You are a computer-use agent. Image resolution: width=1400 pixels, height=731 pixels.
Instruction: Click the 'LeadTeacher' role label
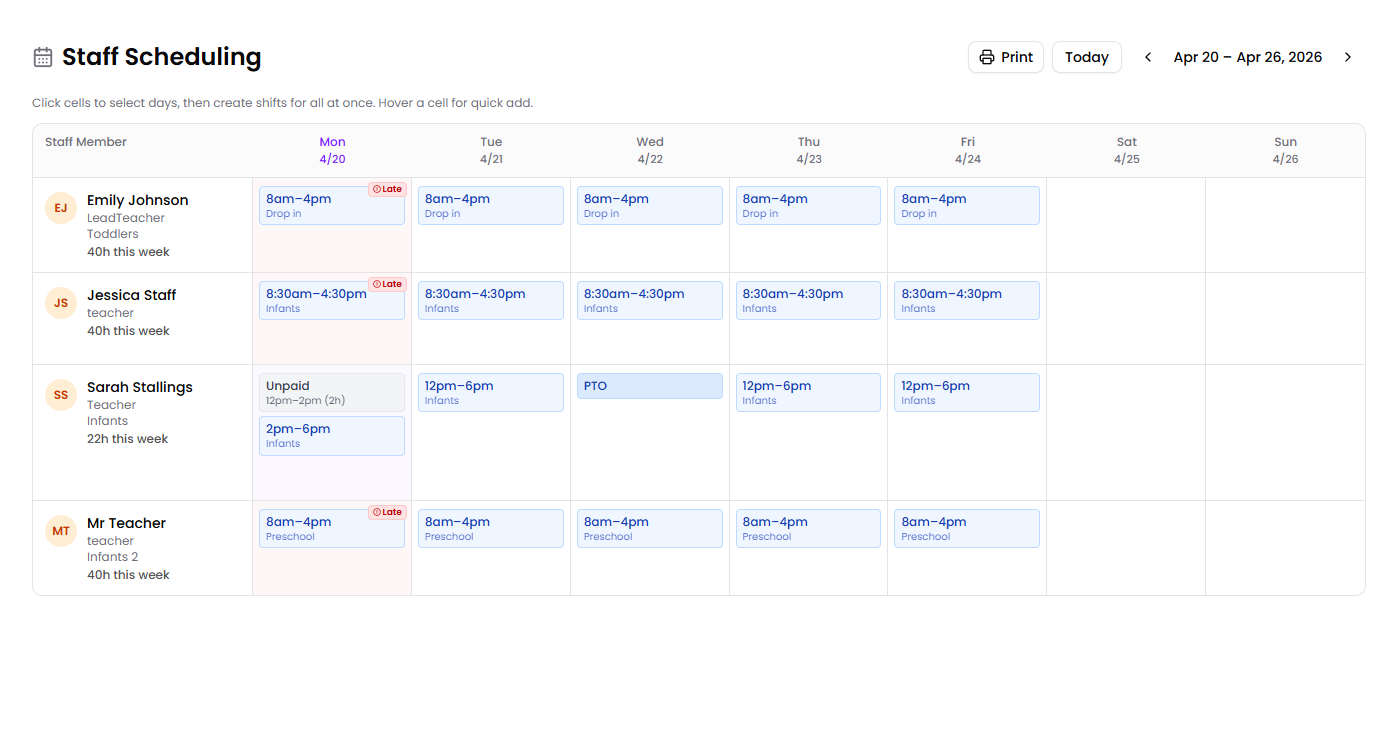[x=125, y=218]
